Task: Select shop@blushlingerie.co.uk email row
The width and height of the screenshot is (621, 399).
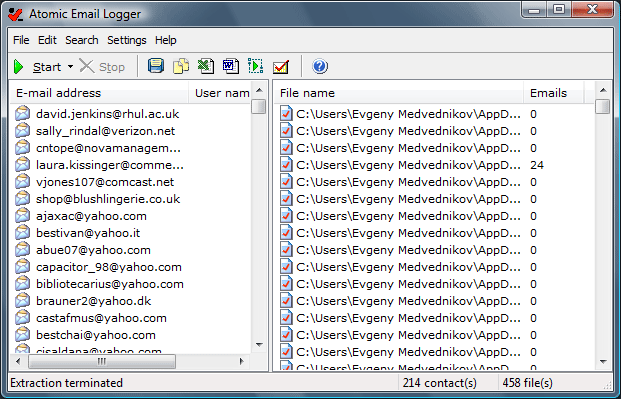Action: point(131,199)
